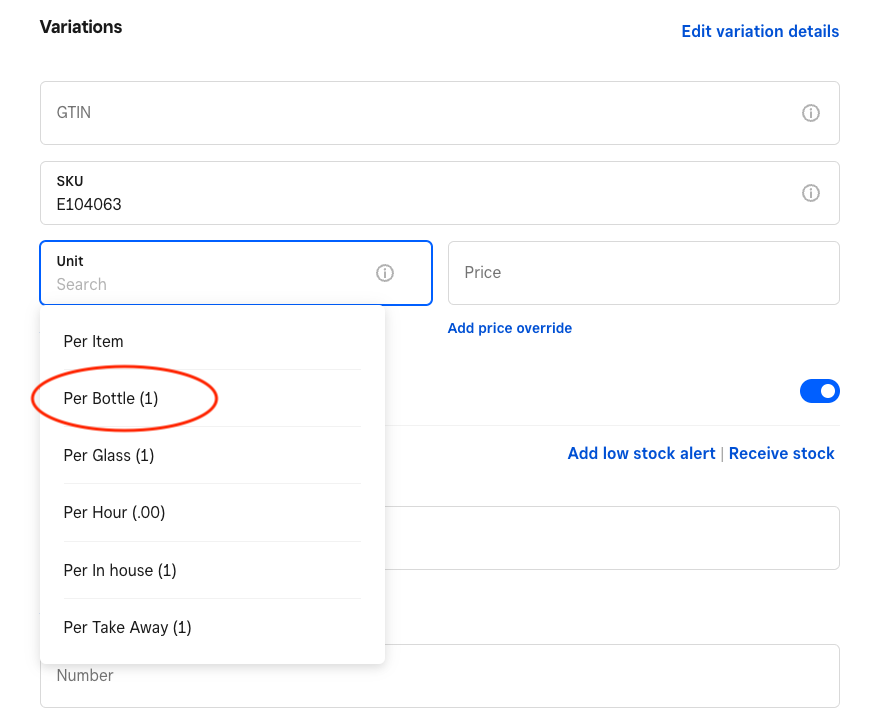The width and height of the screenshot is (879, 720).
Task: Turn off the blue toggle switch
Action: (x=819, y=391)
